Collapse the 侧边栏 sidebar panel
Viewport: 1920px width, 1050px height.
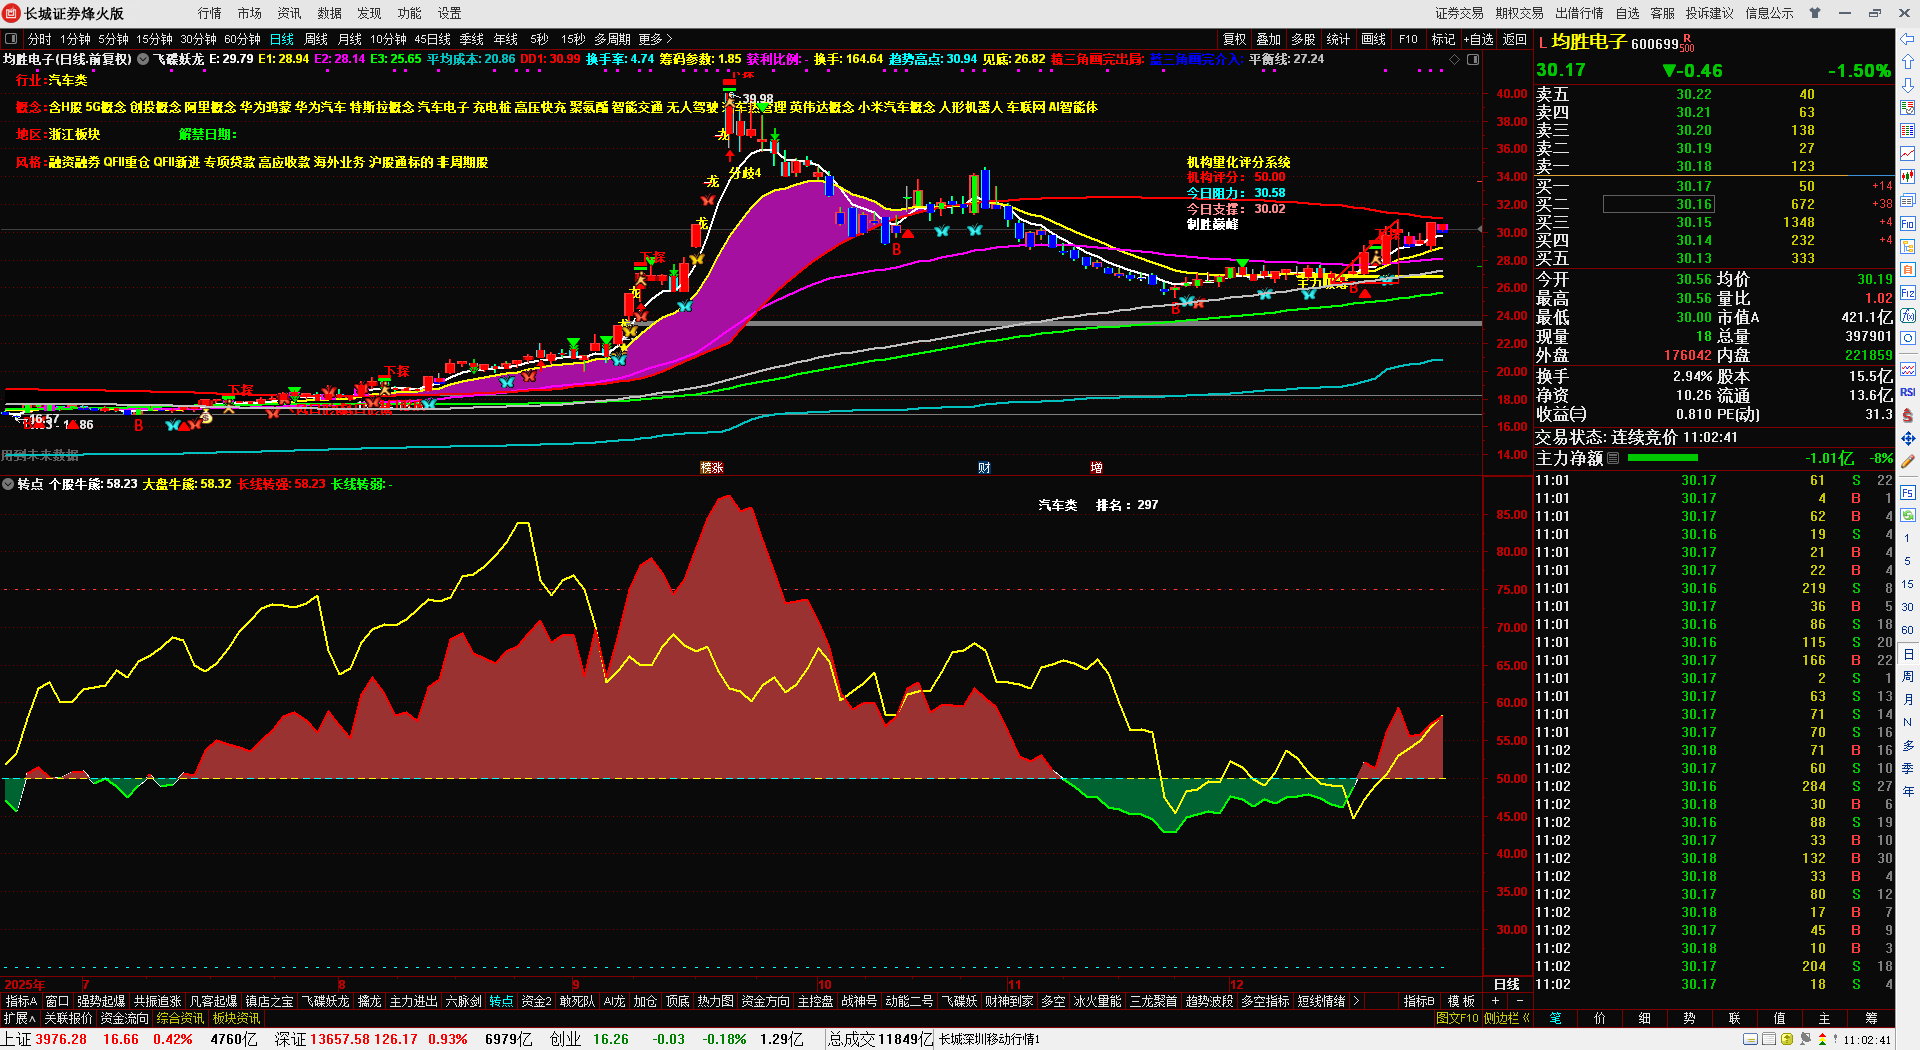1507,1018
